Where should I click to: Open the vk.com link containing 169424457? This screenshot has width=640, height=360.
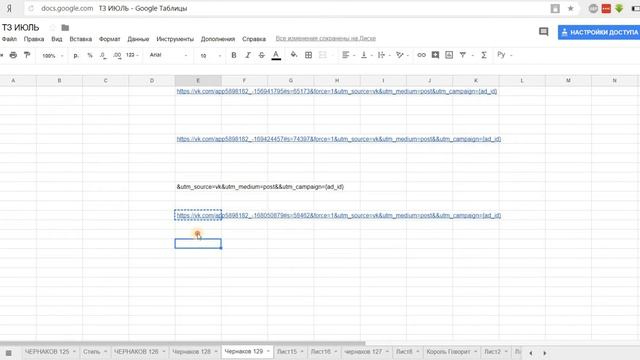click(339, 139)
